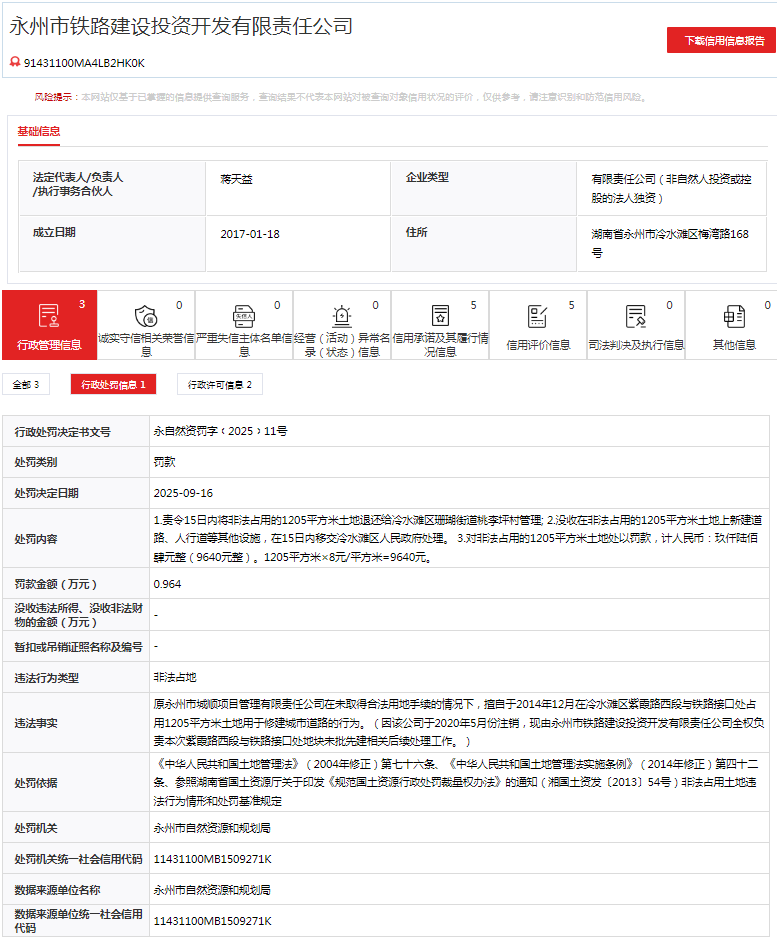Screen dimensions: 777x938
Task: Click the legal representative name 蒋天益
Action: (237, 178)
